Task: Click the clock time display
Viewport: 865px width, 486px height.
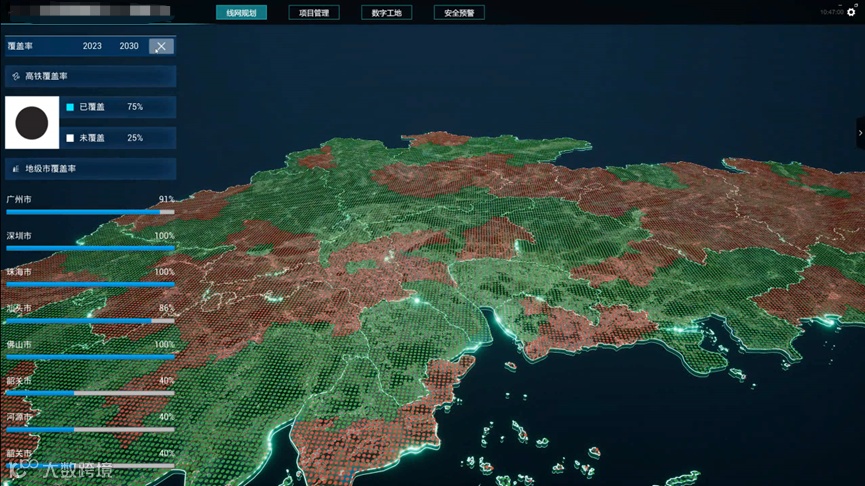Action: [x=831, y=12]
